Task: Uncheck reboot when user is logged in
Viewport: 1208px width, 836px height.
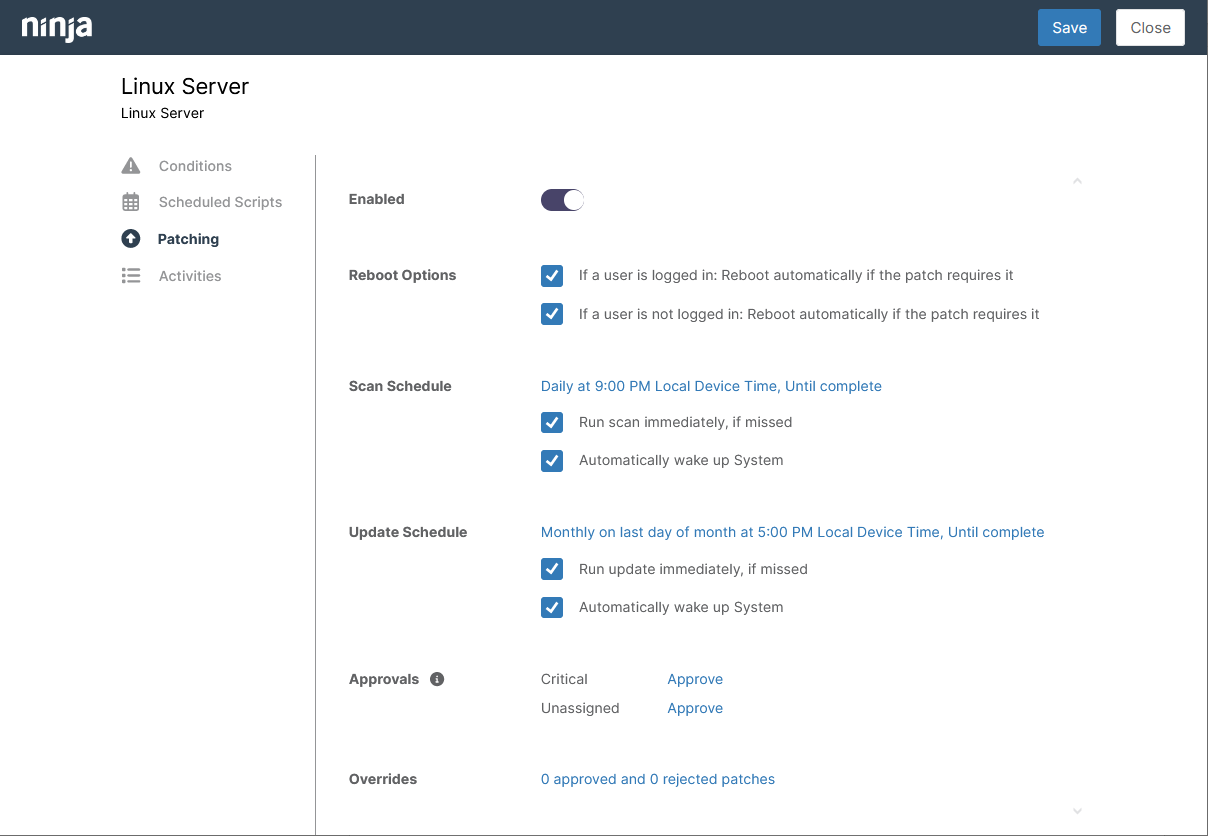Action: (552, 275)
